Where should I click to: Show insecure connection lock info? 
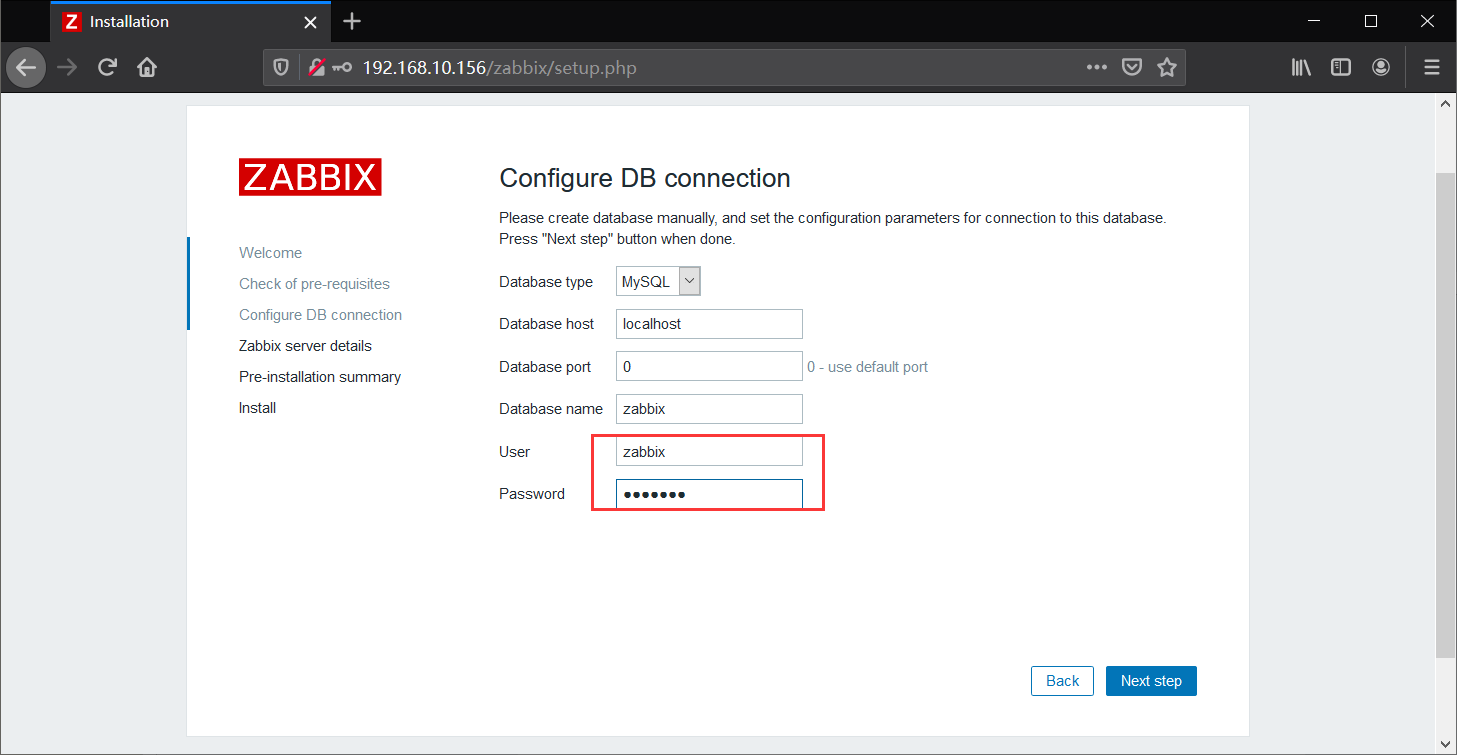pos(317,68)
